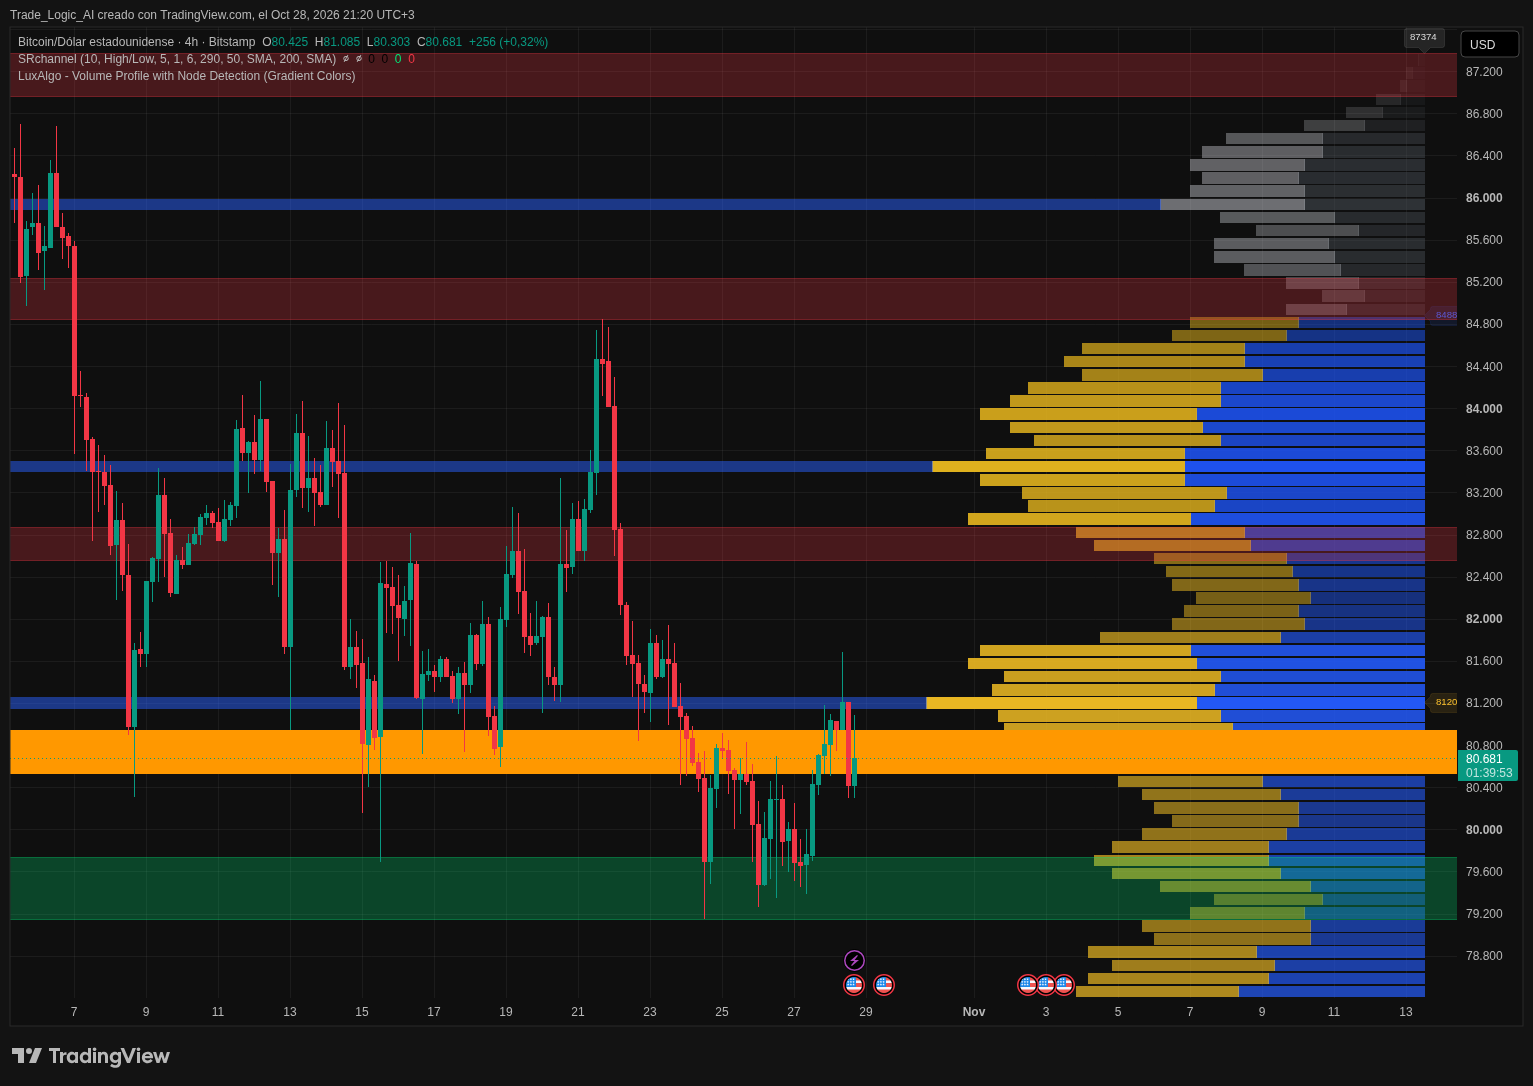Click the 80.000 price scale label
Image resolution: width=1533 pixels, height=1086 pixels.
coord(1484,830)
